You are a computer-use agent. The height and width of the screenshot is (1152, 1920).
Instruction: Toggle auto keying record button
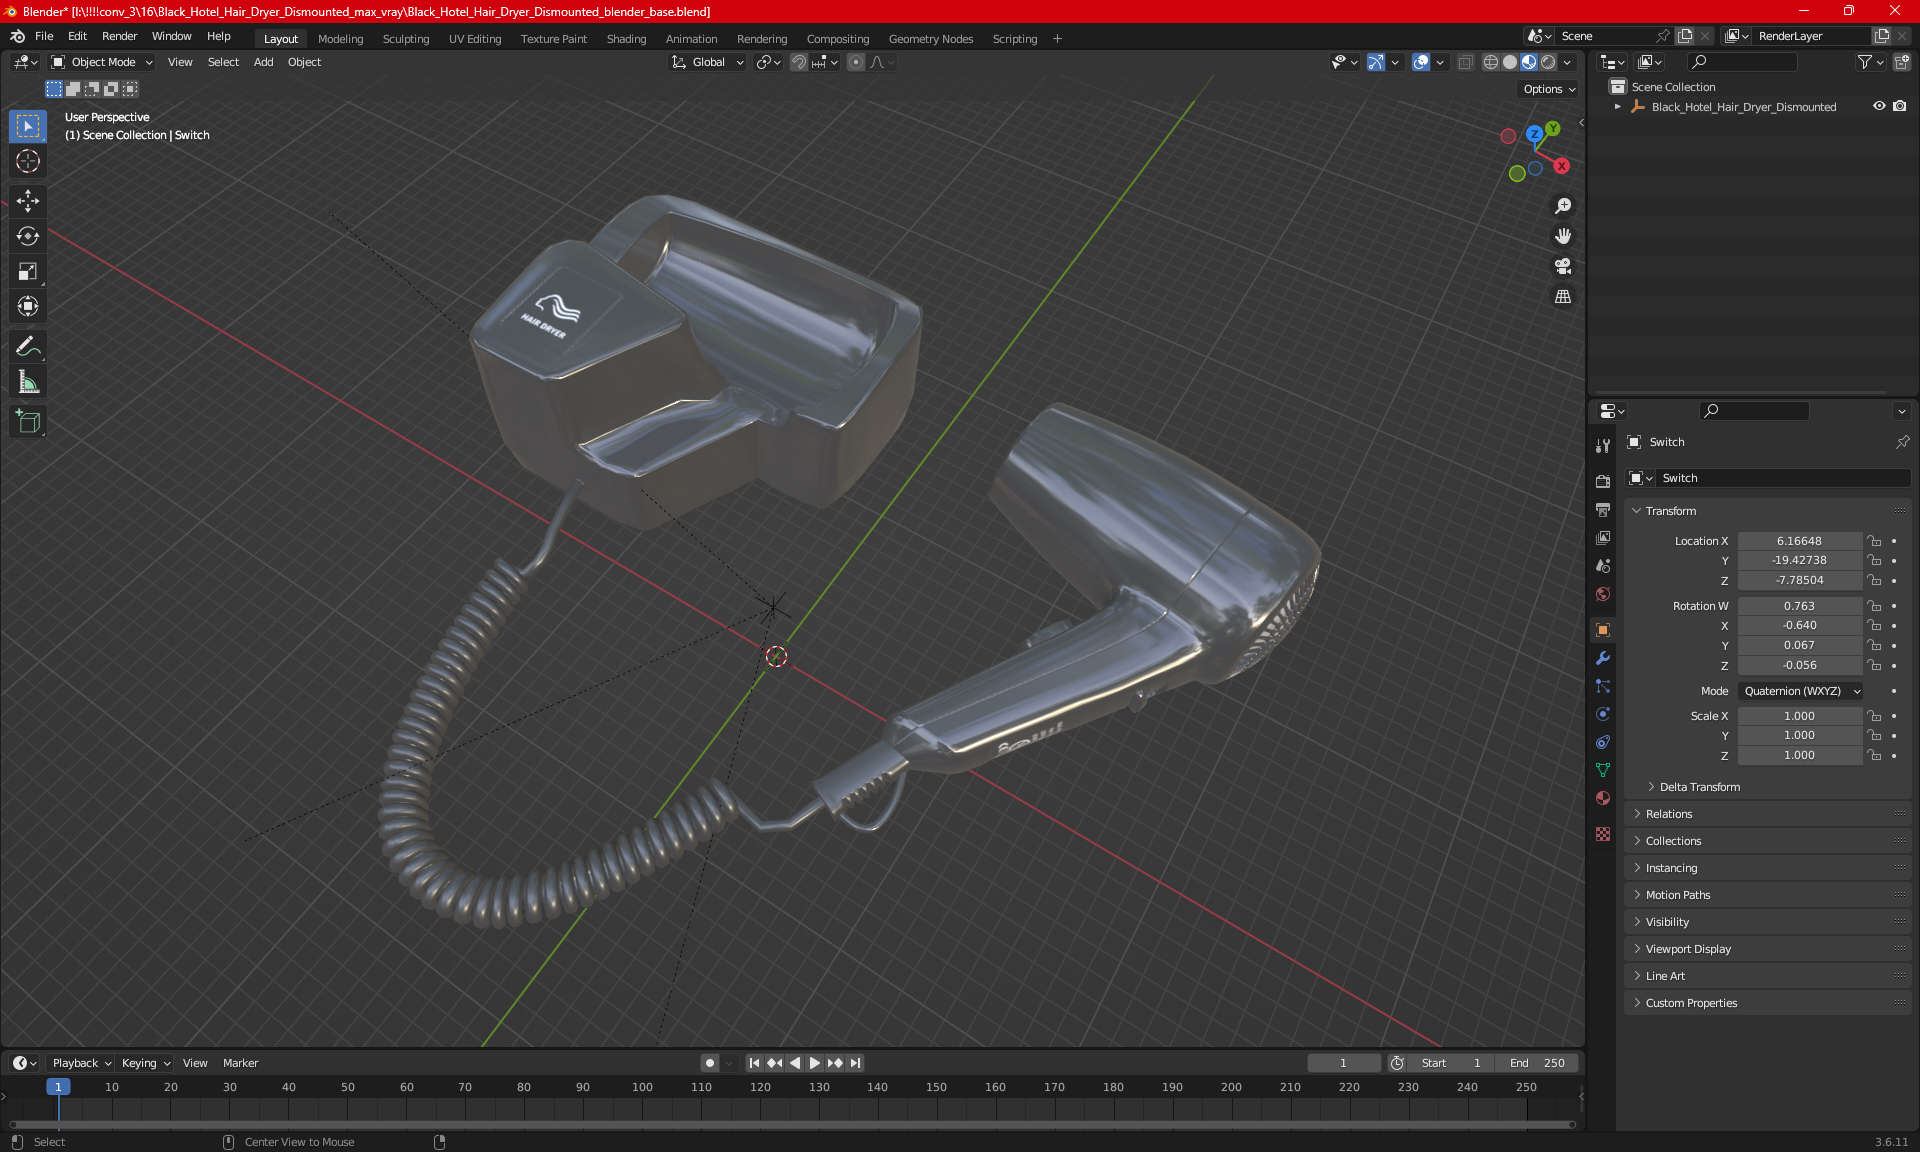coord(710,1063)
